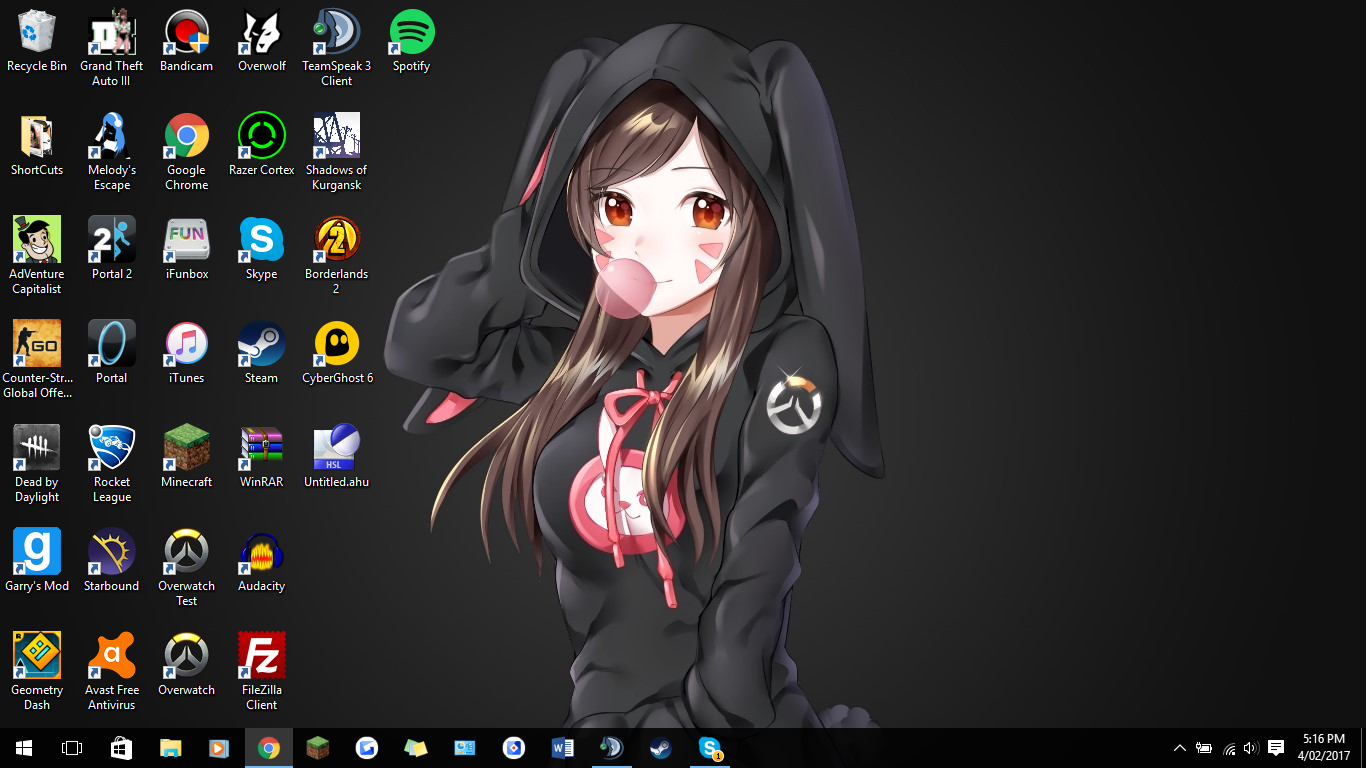Select the Borderlands 2 icon

336,256
